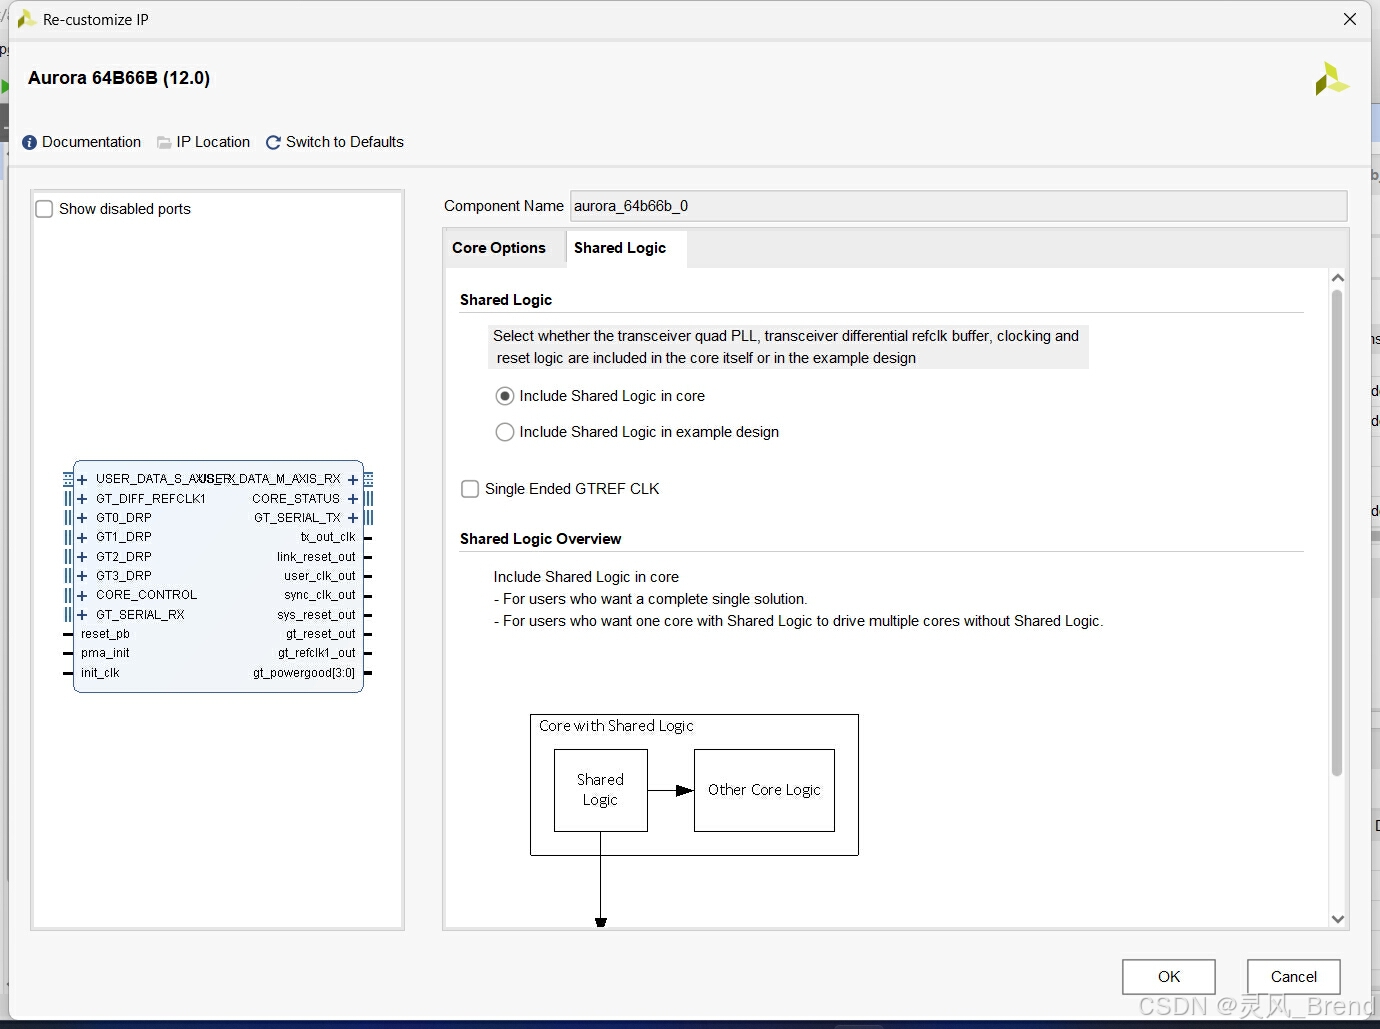Click the Component Name input field
This screenshot has width=1380, height=1029.
coord(958,206)
